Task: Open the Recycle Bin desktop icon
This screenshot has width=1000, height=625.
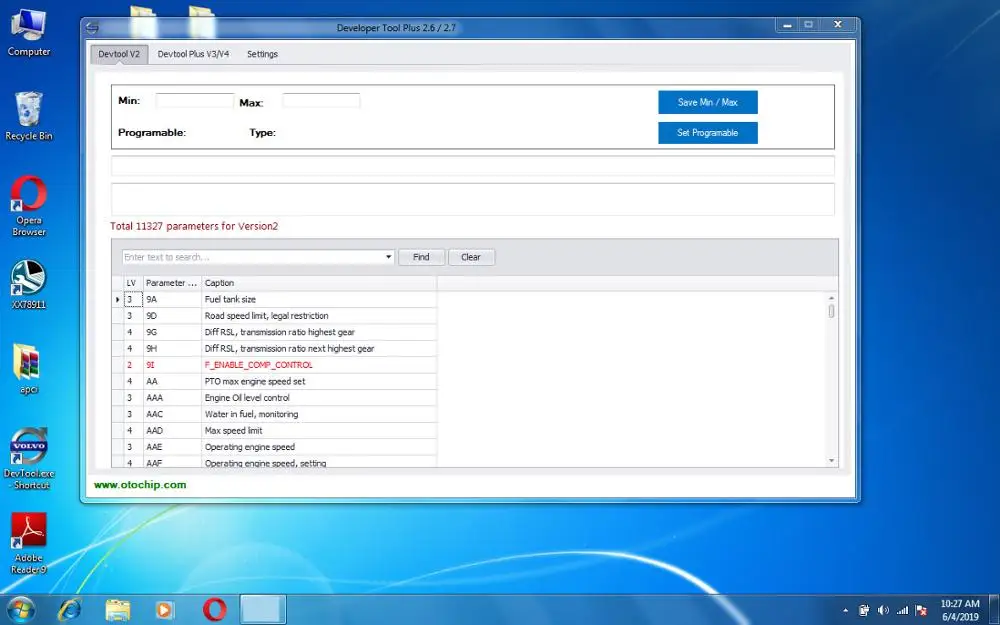Action: click(29, 115)
